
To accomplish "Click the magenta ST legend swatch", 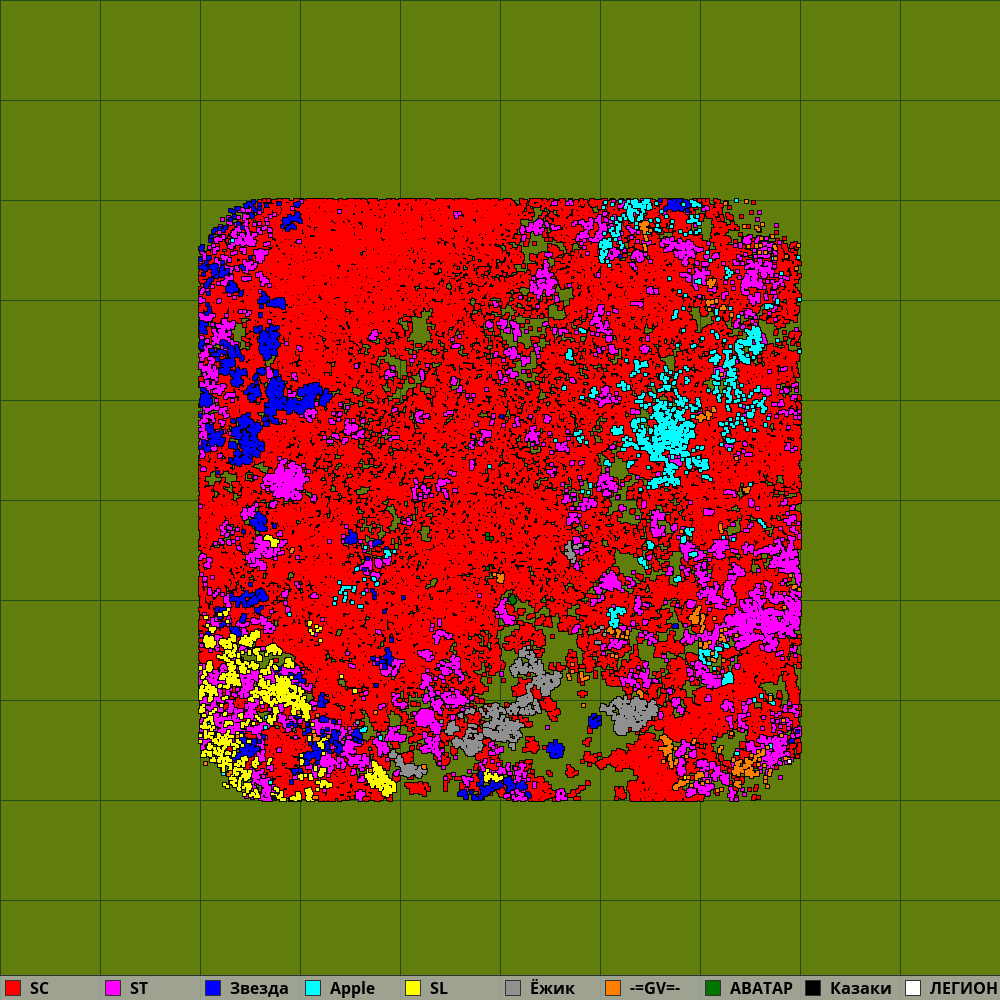I will point(113,988).
